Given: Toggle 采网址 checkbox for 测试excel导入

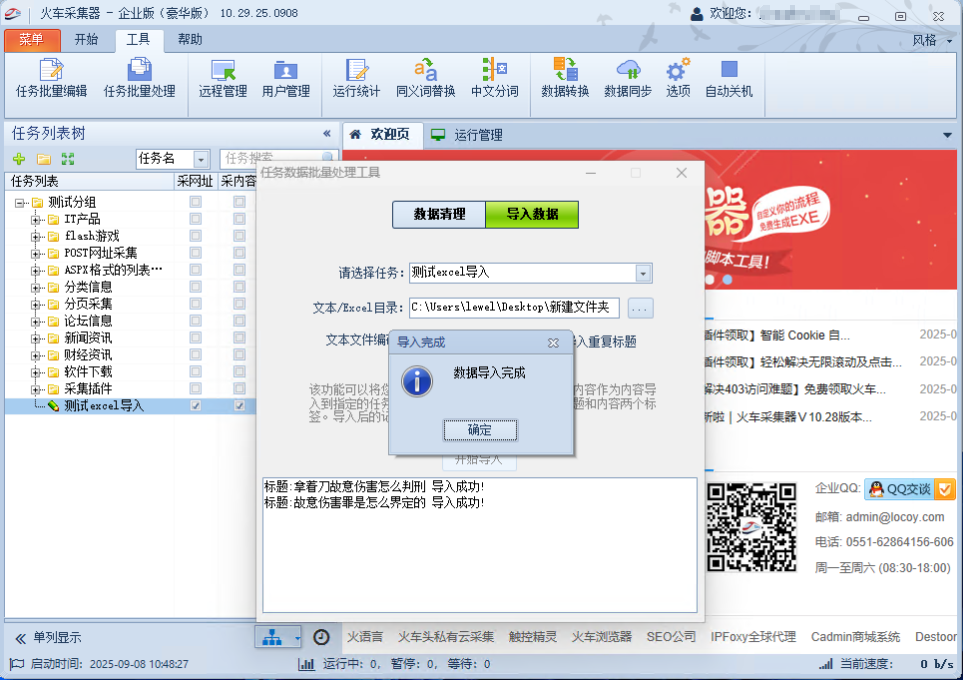Looking at the screenshot, I should (196, 405).
